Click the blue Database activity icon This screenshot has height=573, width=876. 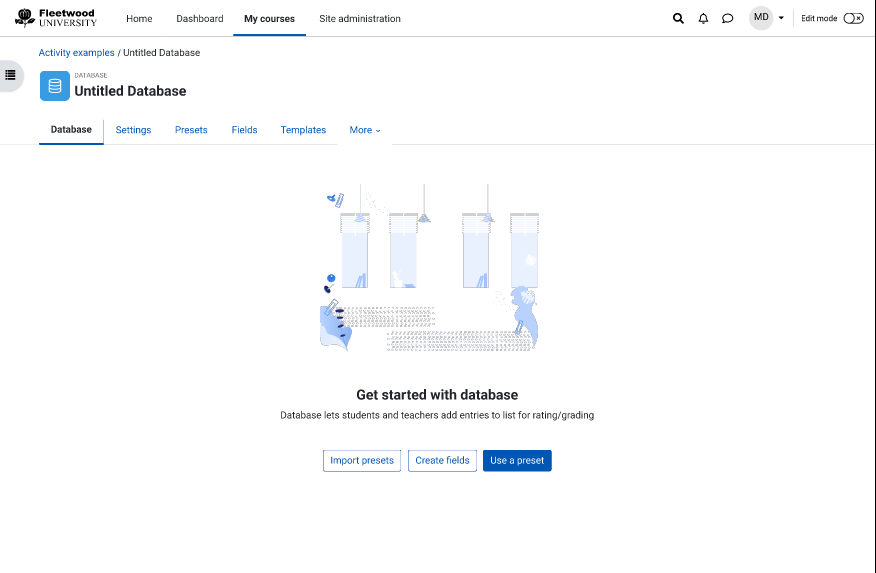(55, 86)
